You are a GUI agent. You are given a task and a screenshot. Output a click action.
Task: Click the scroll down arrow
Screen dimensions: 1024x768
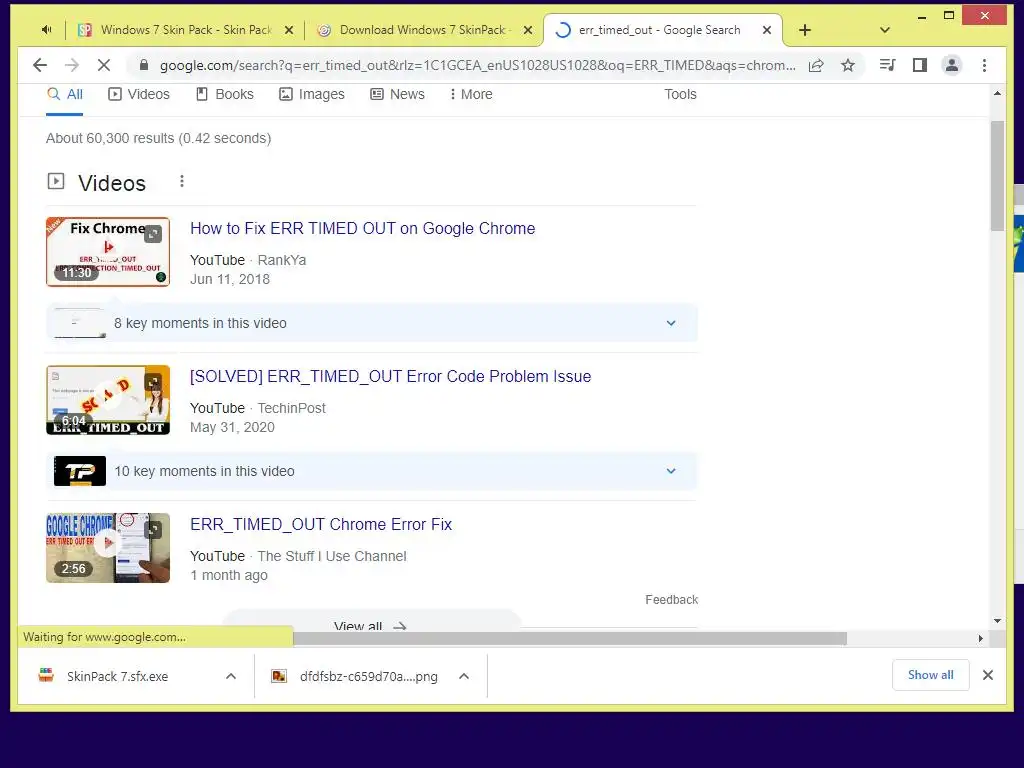[x=997, y=621]
